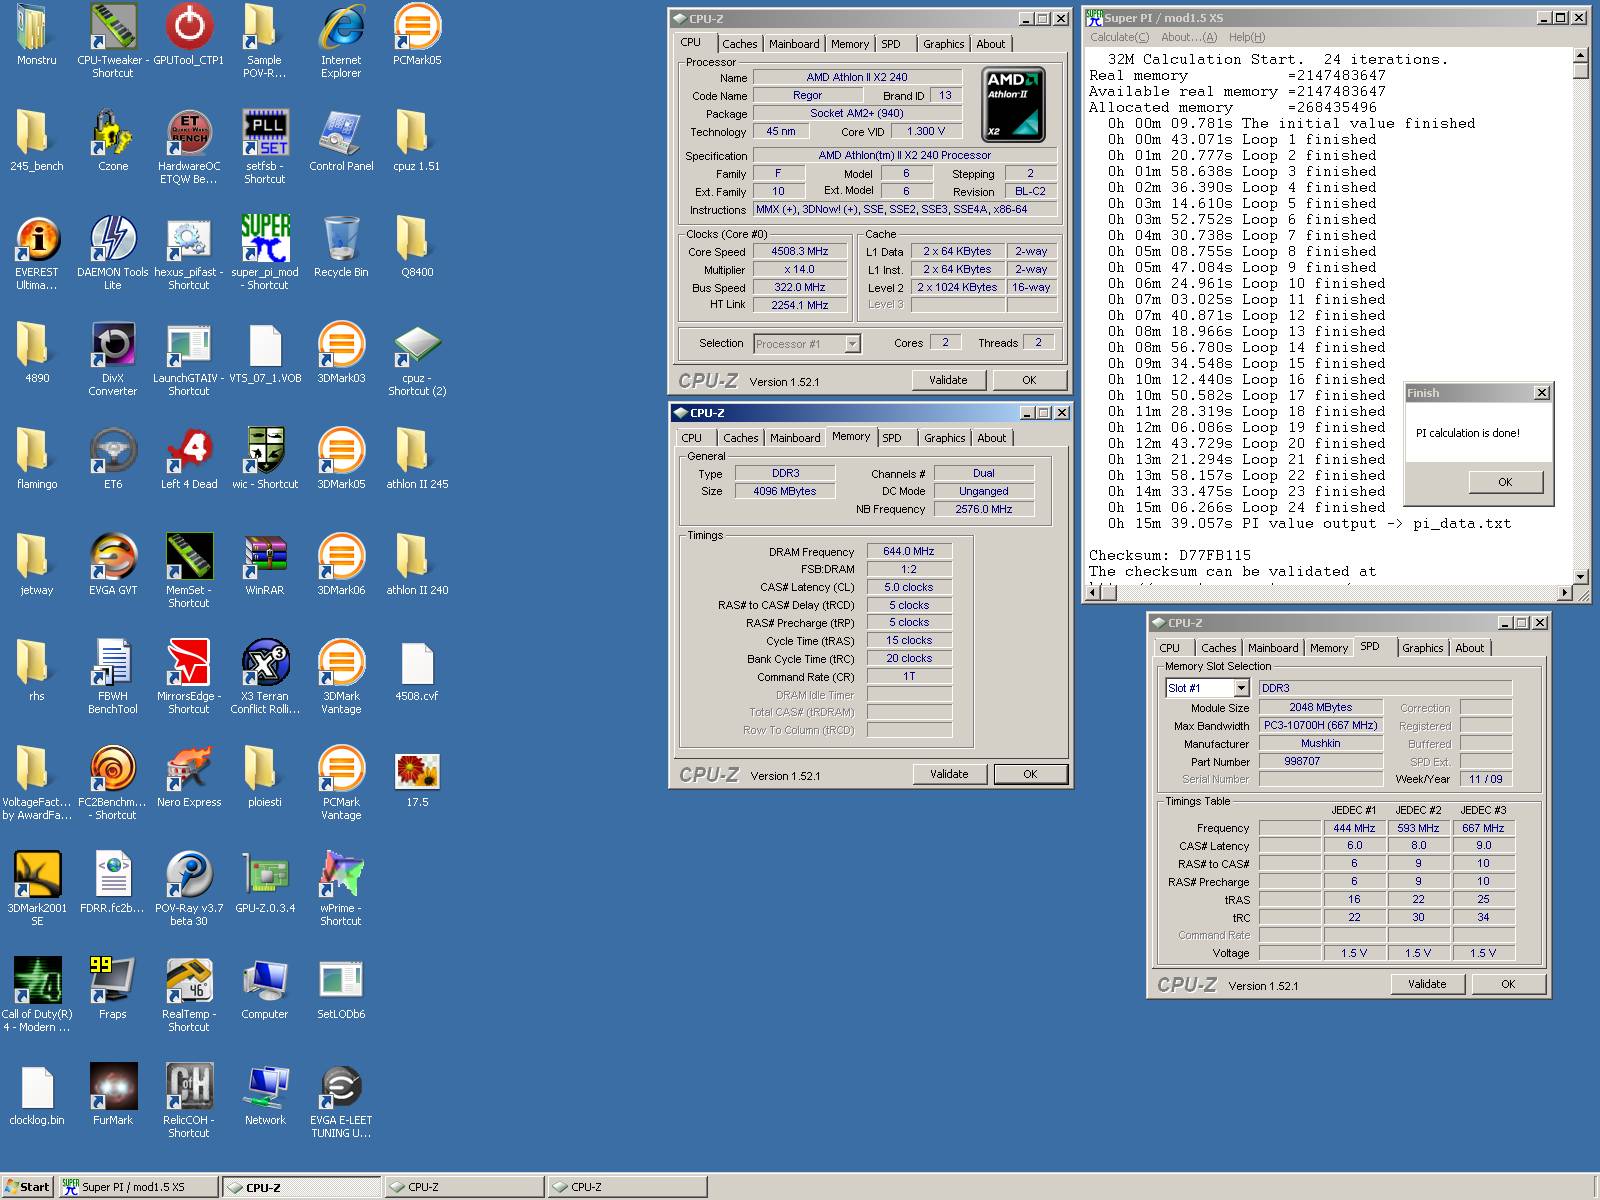
Task: Launch EVEREST Ultimate icon
Action: [37, 240]
